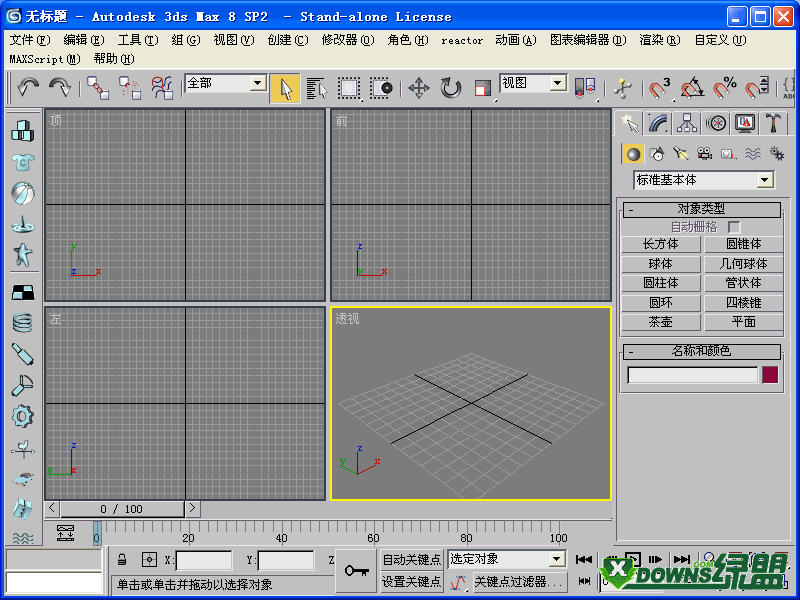
Task: Activate the Select Object arrow tool
Action: point(285,88)
